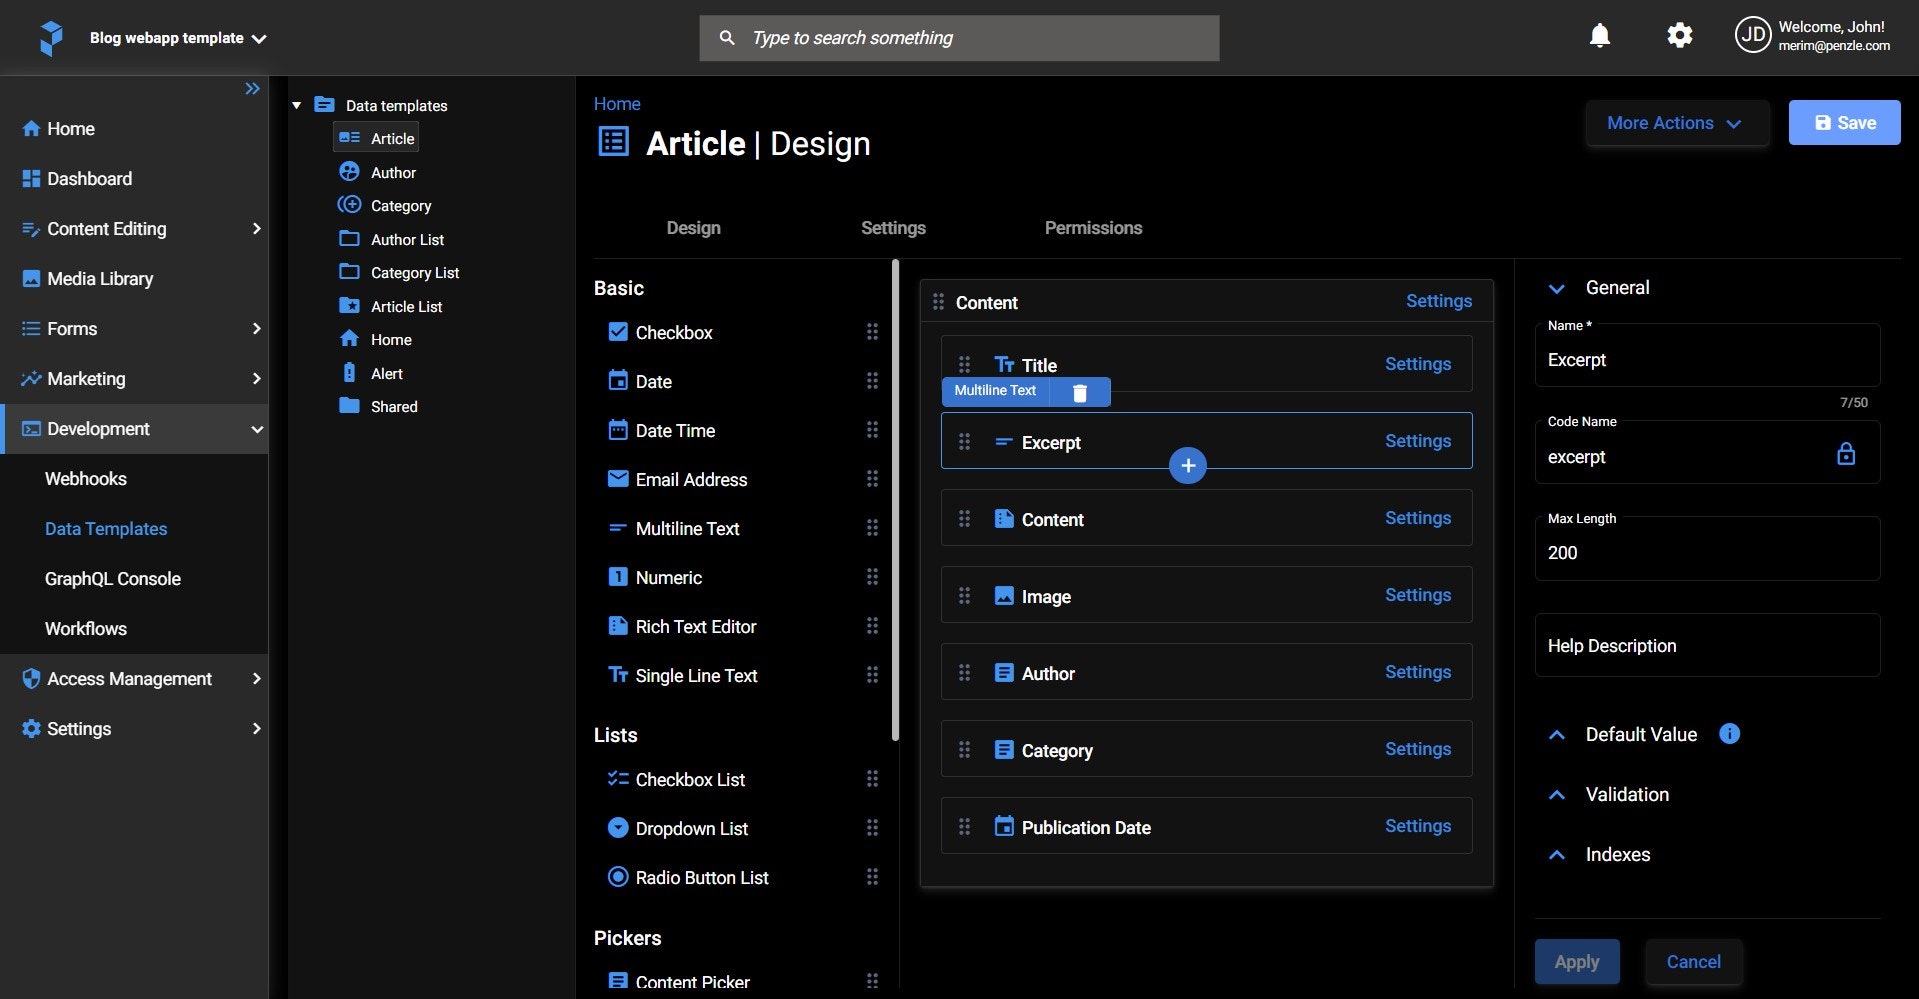Open the gear settings icon in header
Screen dimensions: 1919x999
click(1680, 36)
